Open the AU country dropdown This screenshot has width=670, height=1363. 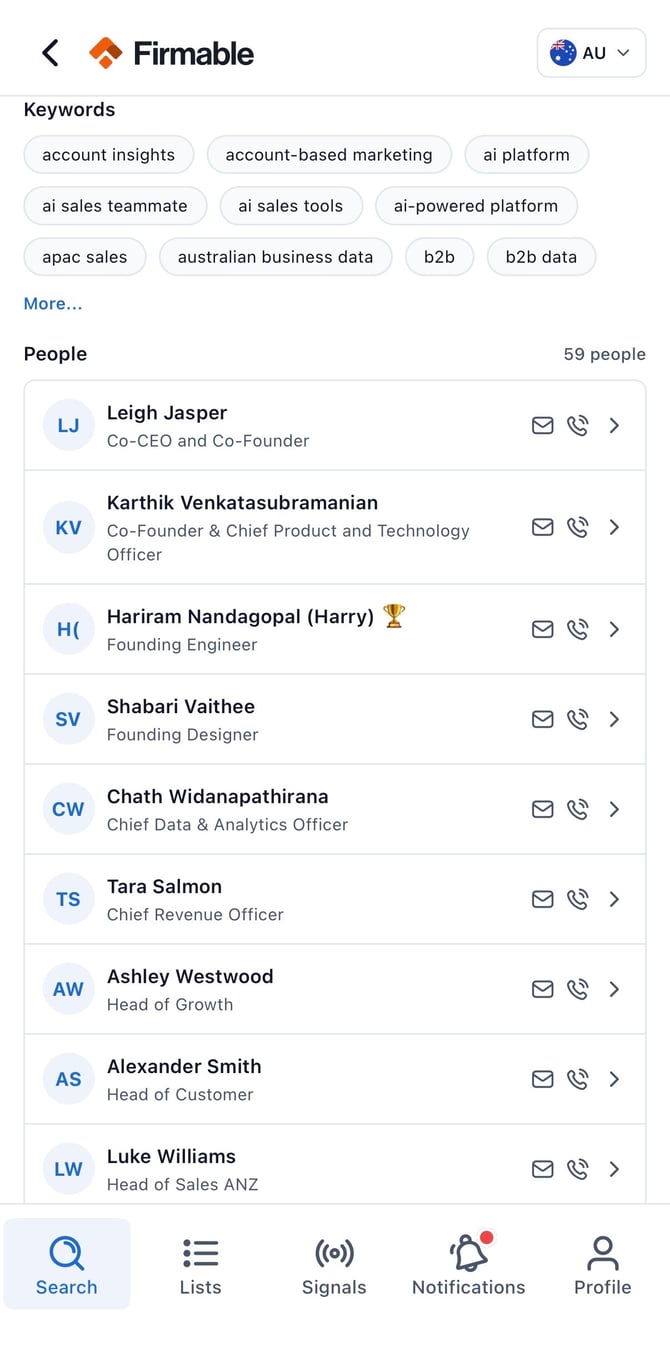(591, 53)
